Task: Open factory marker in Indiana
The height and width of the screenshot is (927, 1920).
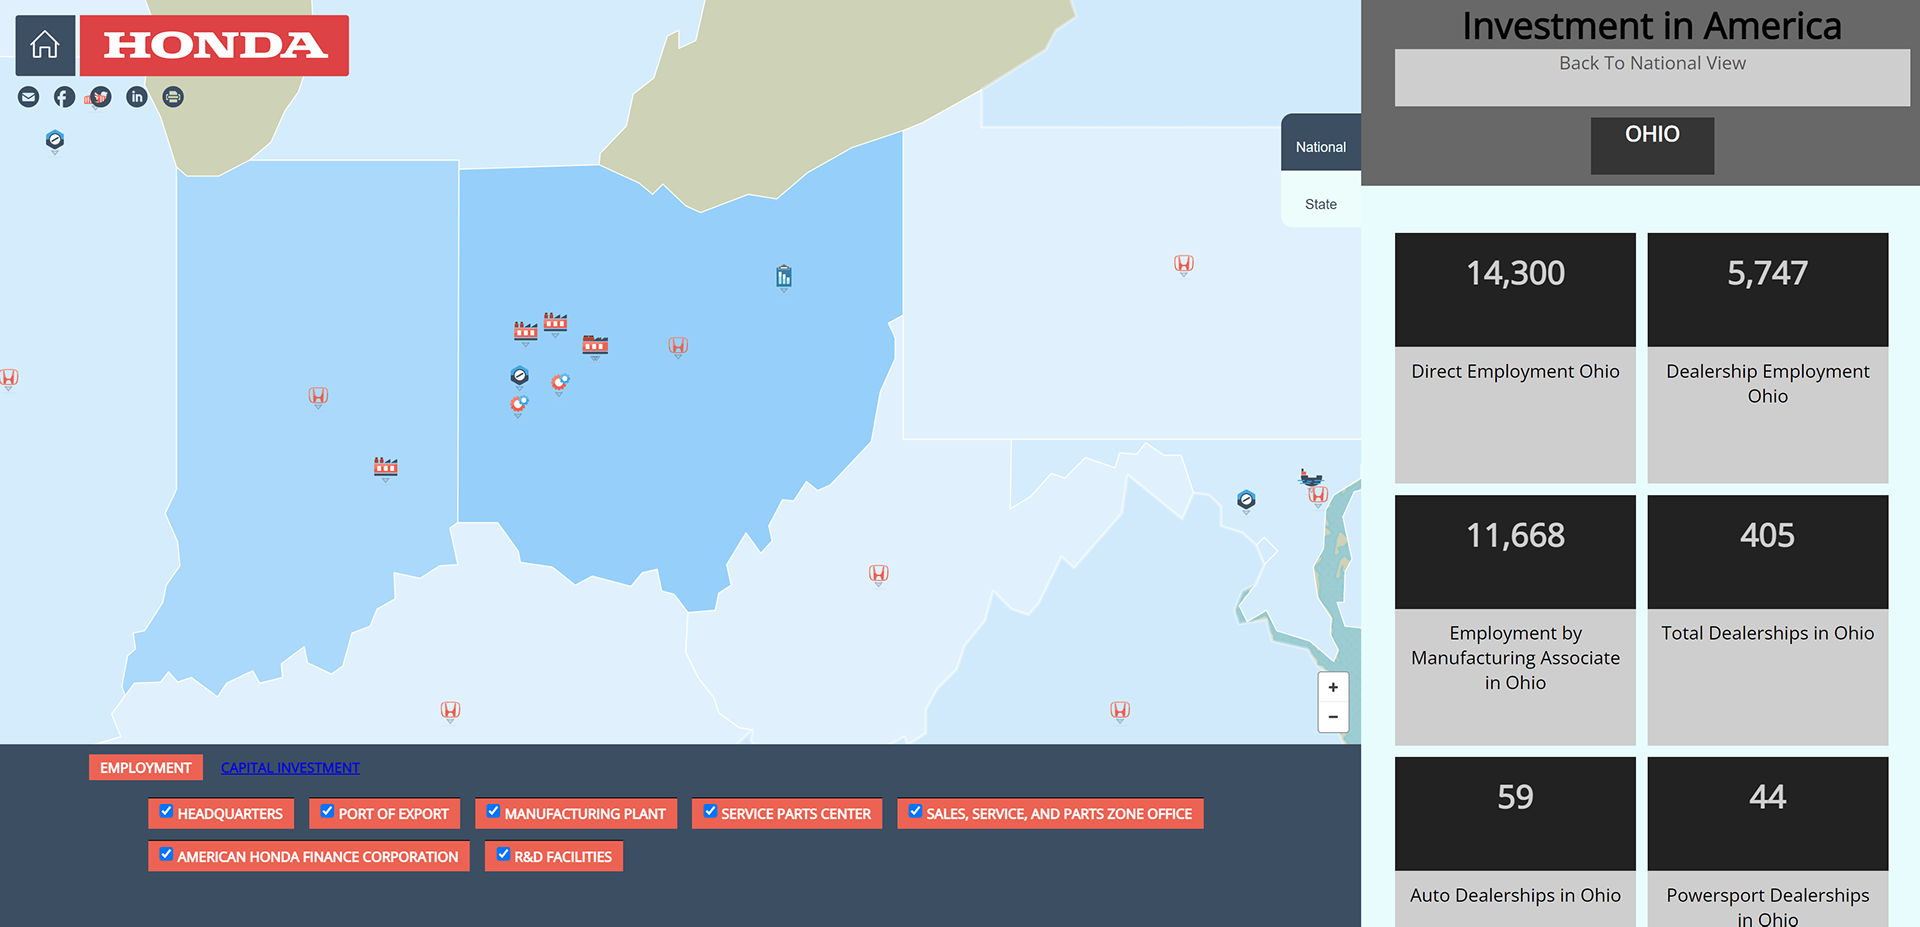Action: pyautogui.click(x=385, y=468)
